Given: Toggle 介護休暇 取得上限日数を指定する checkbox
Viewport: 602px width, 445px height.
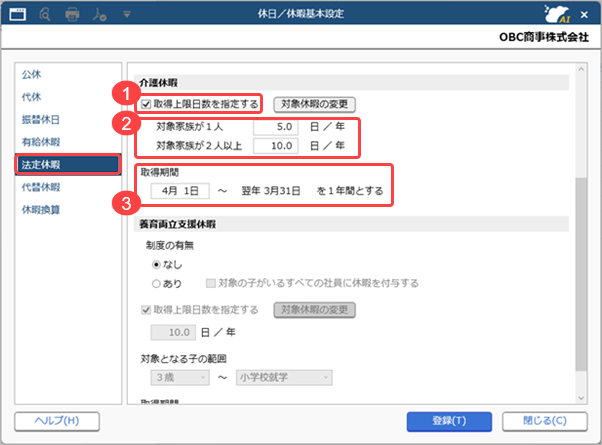Looking at the screenshot, I should tap(146, 104).
